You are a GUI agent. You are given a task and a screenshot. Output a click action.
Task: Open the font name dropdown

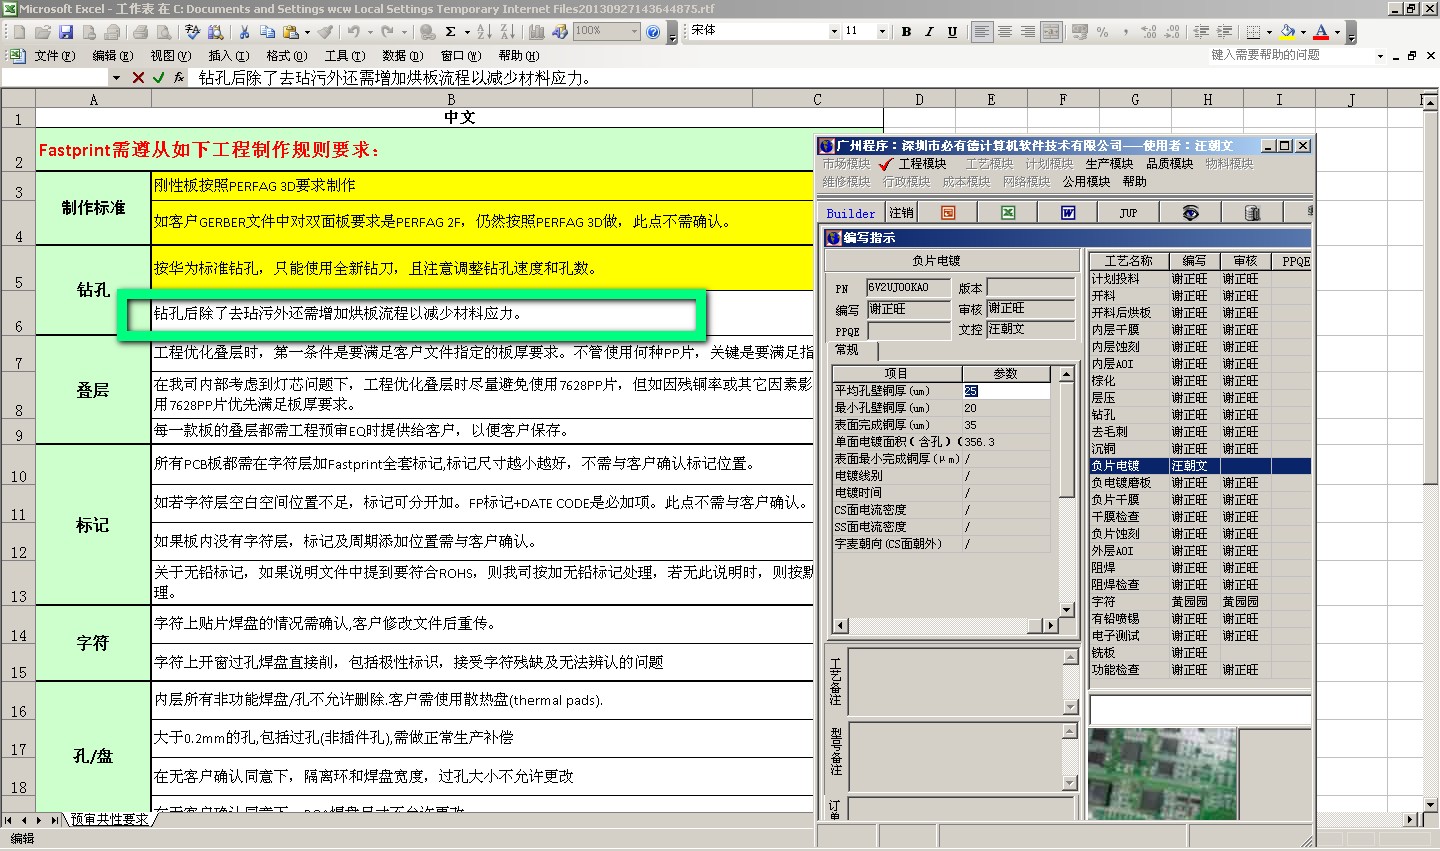click(835, 32)
